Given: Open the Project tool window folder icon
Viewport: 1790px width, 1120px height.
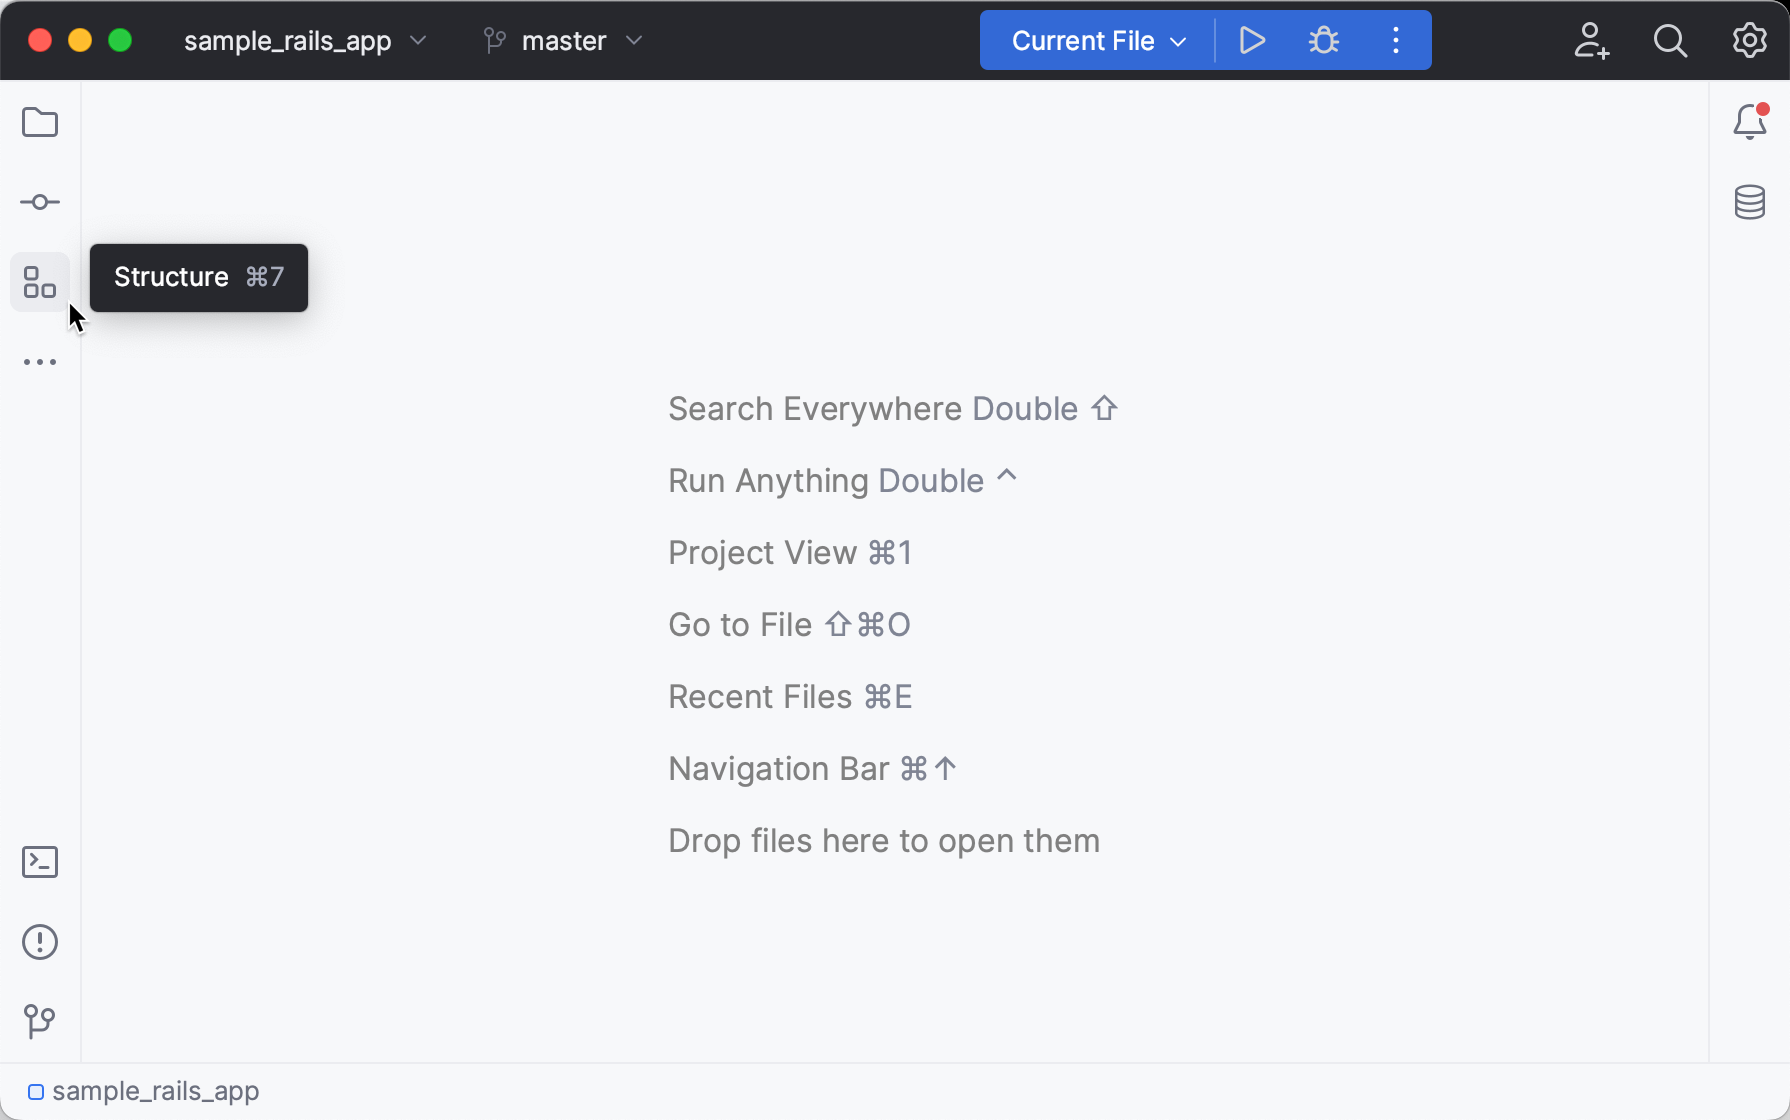Looking at the screenshot, I should click(x=40, y=123).
